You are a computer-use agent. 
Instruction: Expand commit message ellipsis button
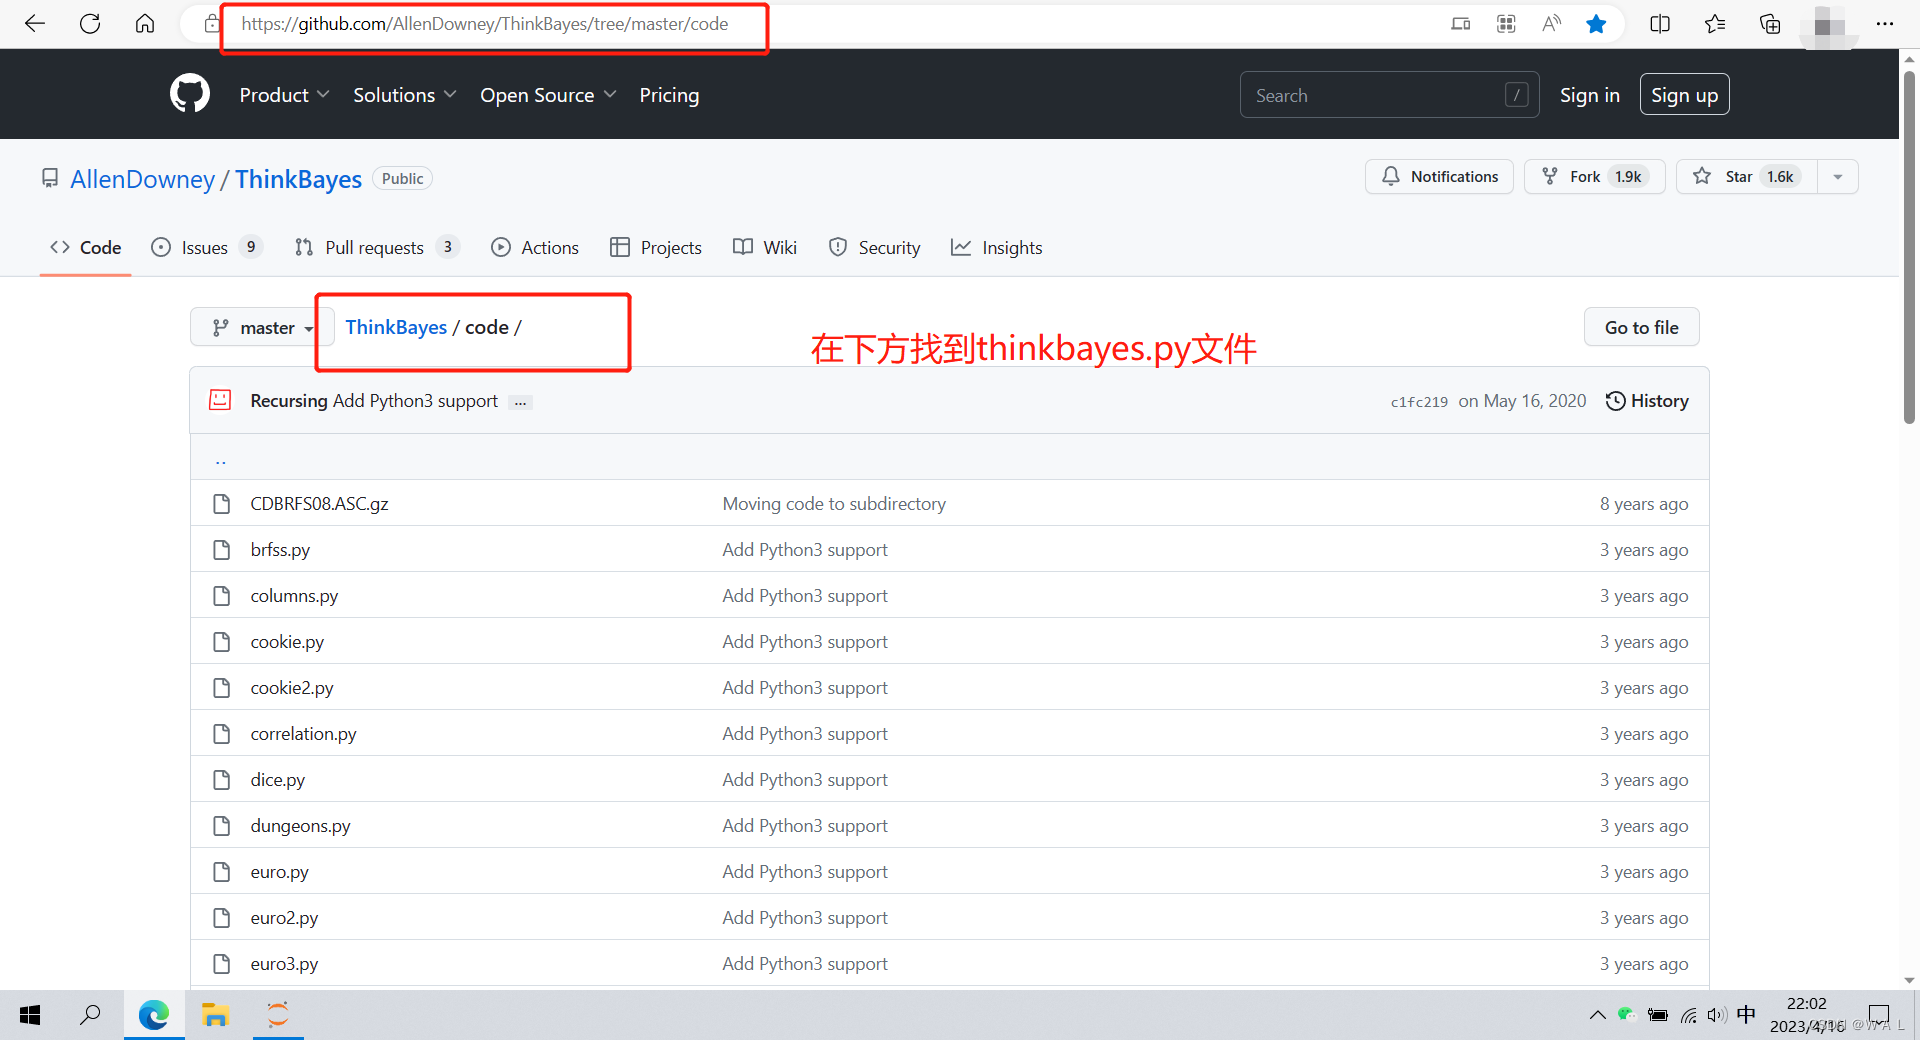520,402
